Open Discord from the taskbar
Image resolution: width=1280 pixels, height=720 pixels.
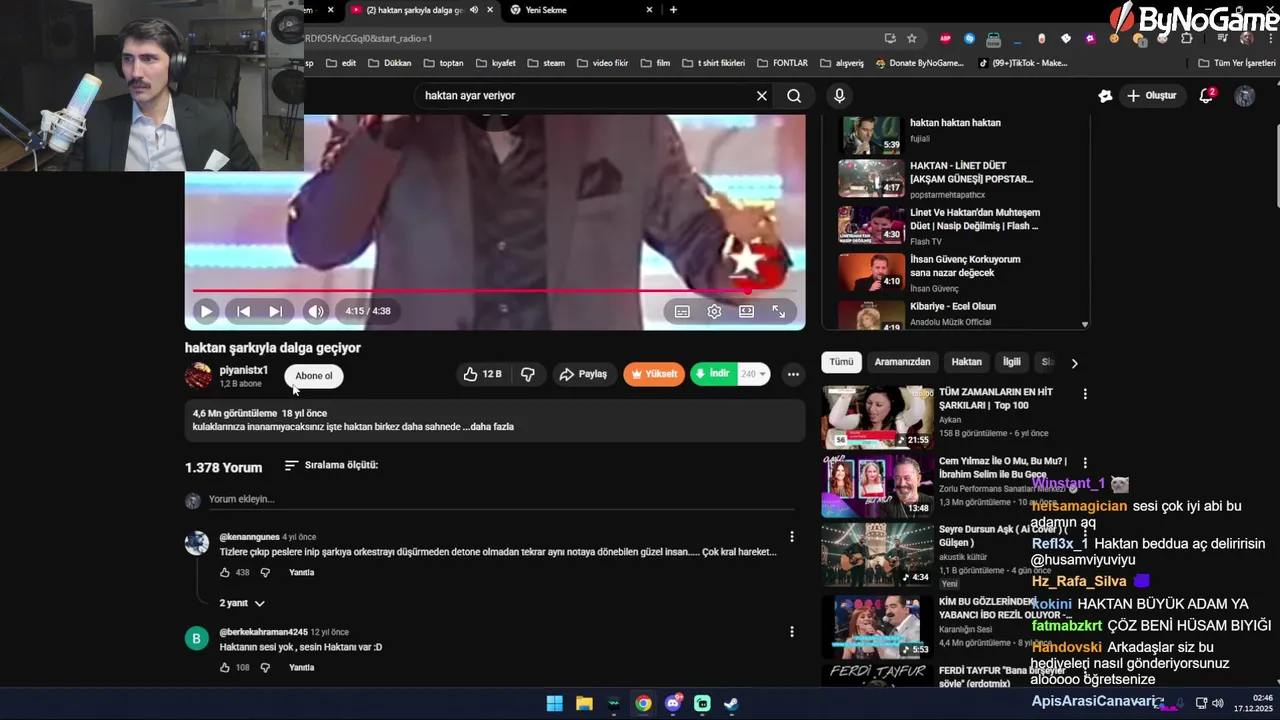(x=673, y=703)
